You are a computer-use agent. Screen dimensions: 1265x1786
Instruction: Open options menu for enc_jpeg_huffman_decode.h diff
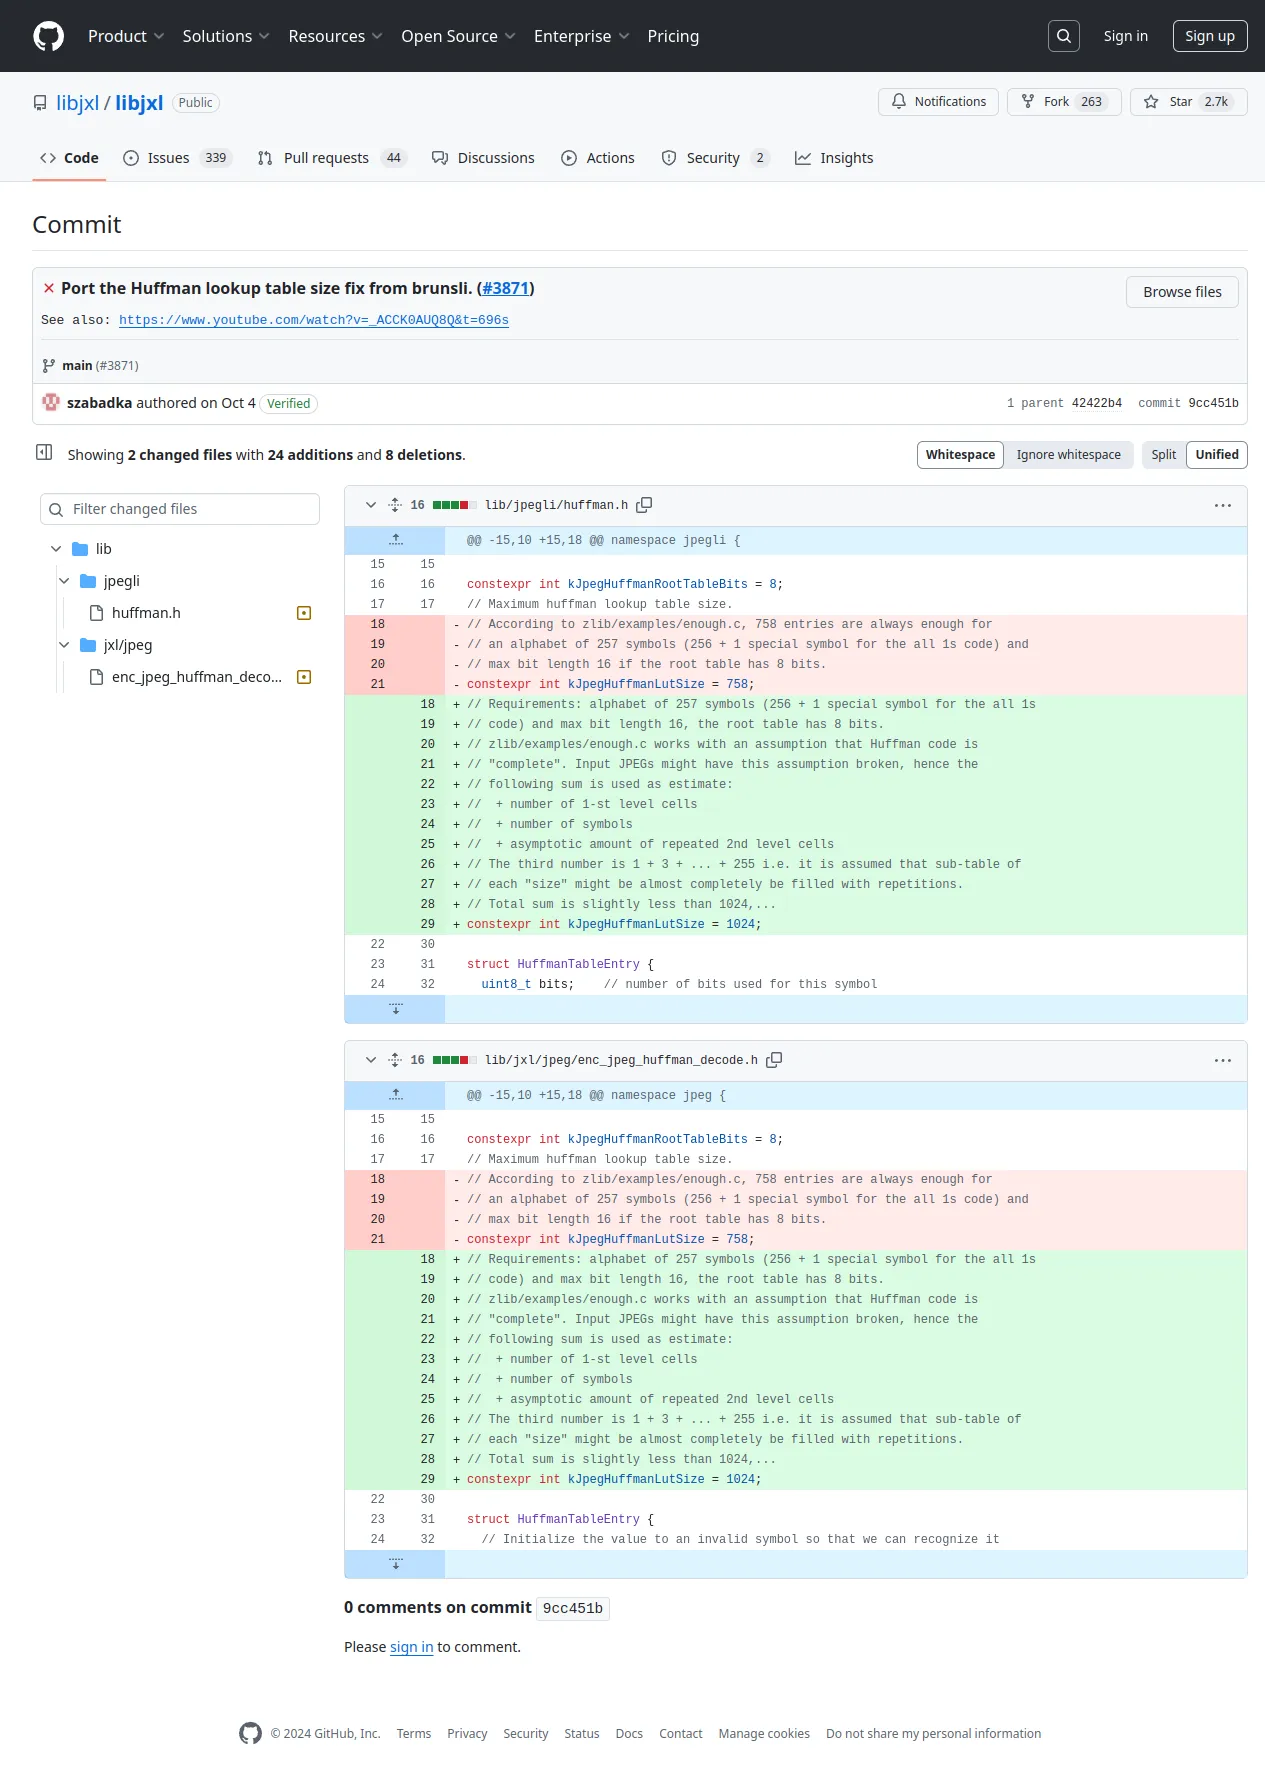click(x=1223, y=1060)
